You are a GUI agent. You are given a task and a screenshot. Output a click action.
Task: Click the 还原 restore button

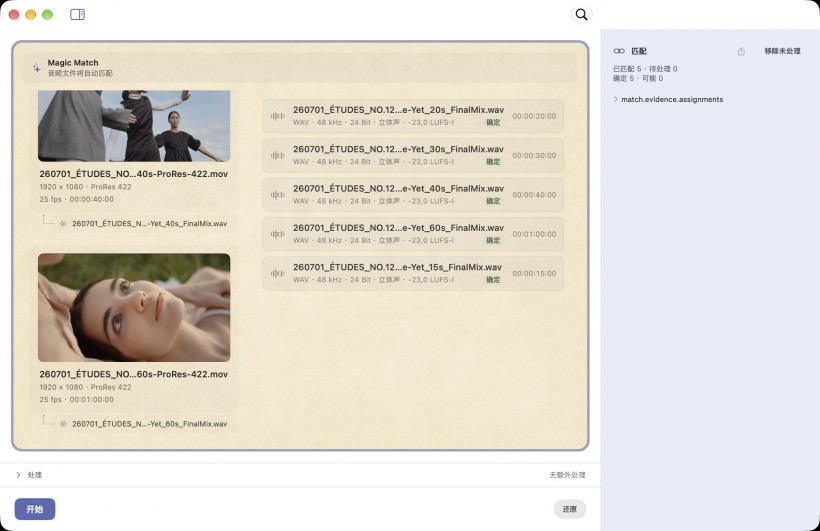[570, 509]
